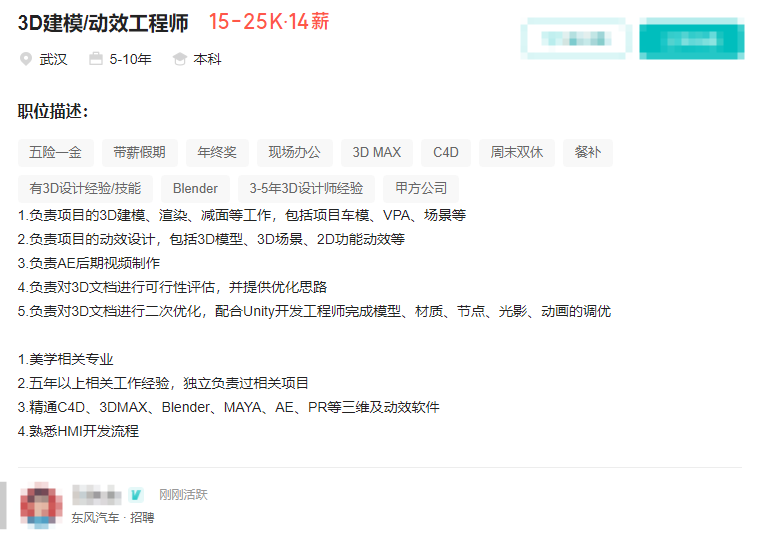The width and height of the screenshot is (763, 545).
Task: Click the graduation cap icon beside 本科
Action: pyautogui.click(x=180, y=59)
